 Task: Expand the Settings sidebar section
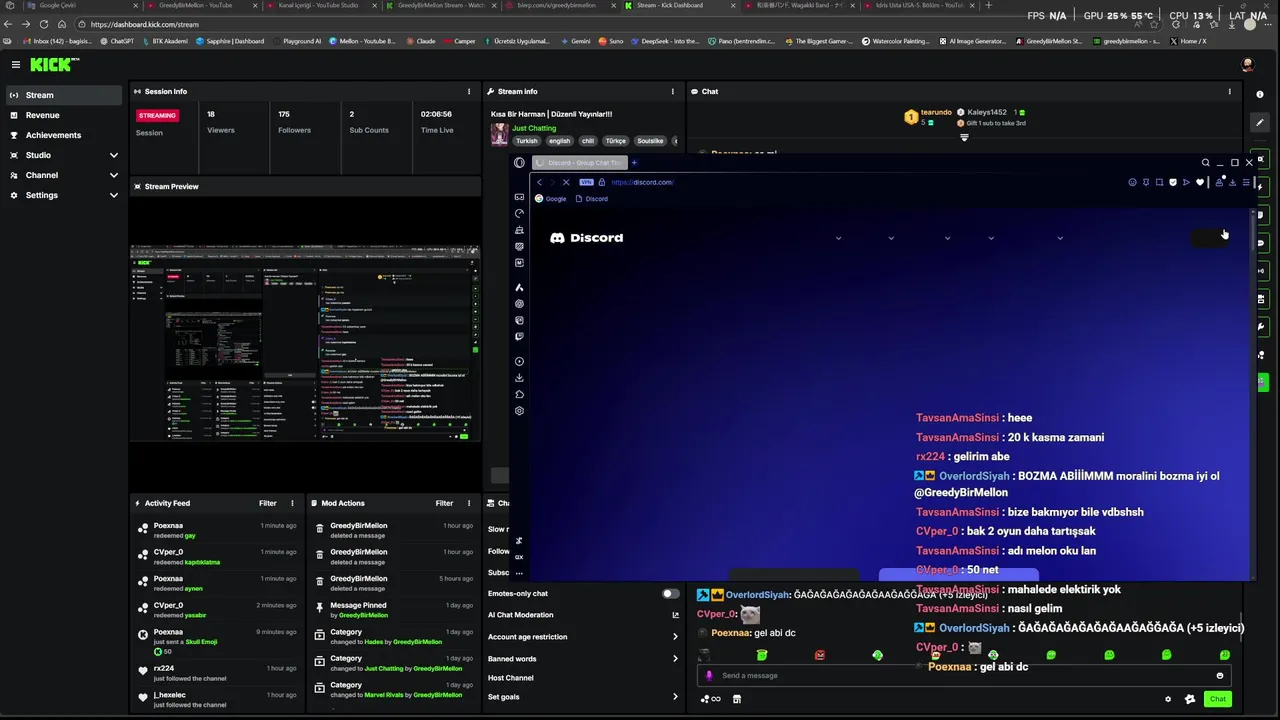pyautogui.click(x=62, y=195)
